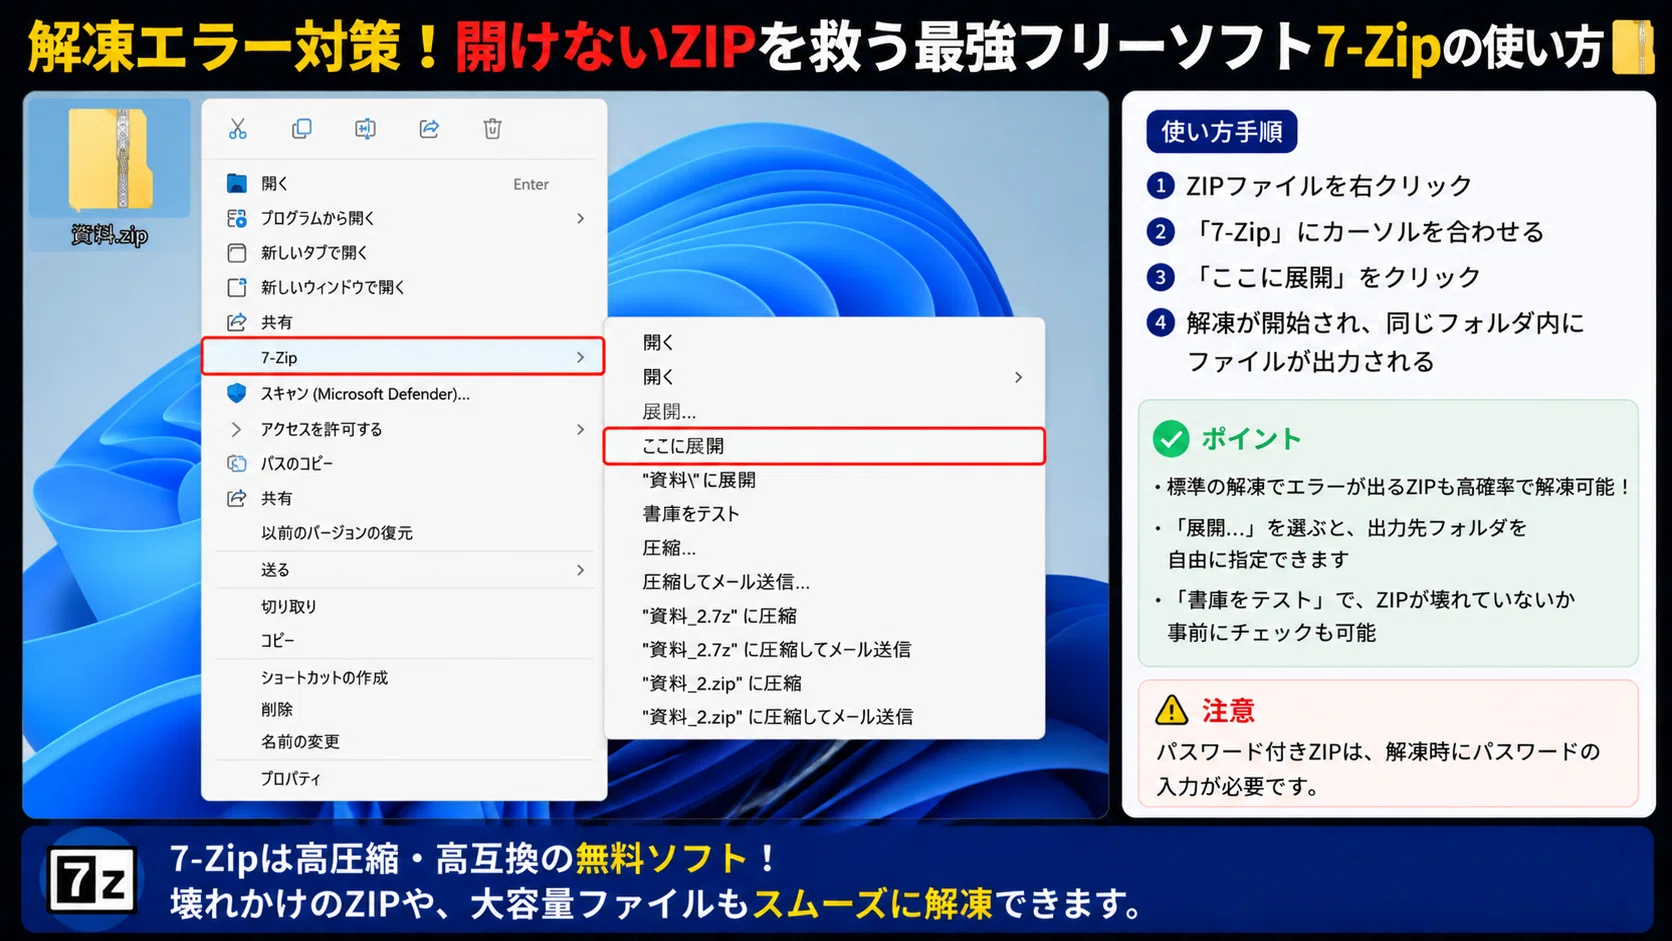1672x941 pixels.
Task: Click the 7z logo in the bottom banner
Action: coord(92,881)
